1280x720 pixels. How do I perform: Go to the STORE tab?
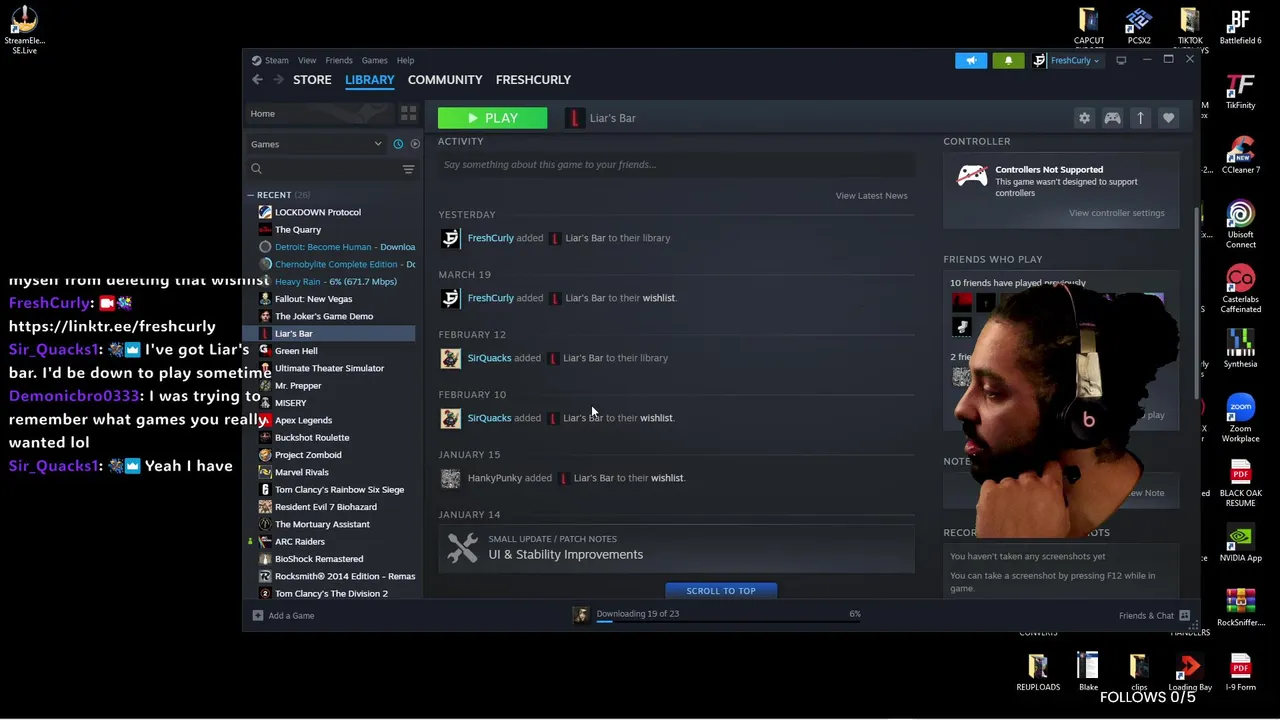coord(312,80)
